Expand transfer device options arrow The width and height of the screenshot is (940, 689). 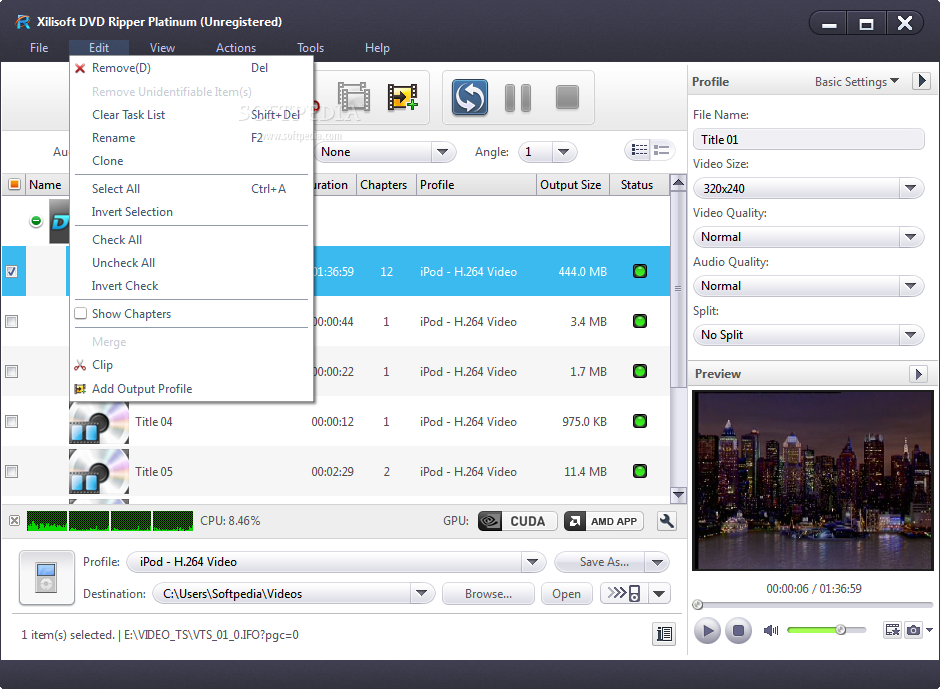click(659, 594)
